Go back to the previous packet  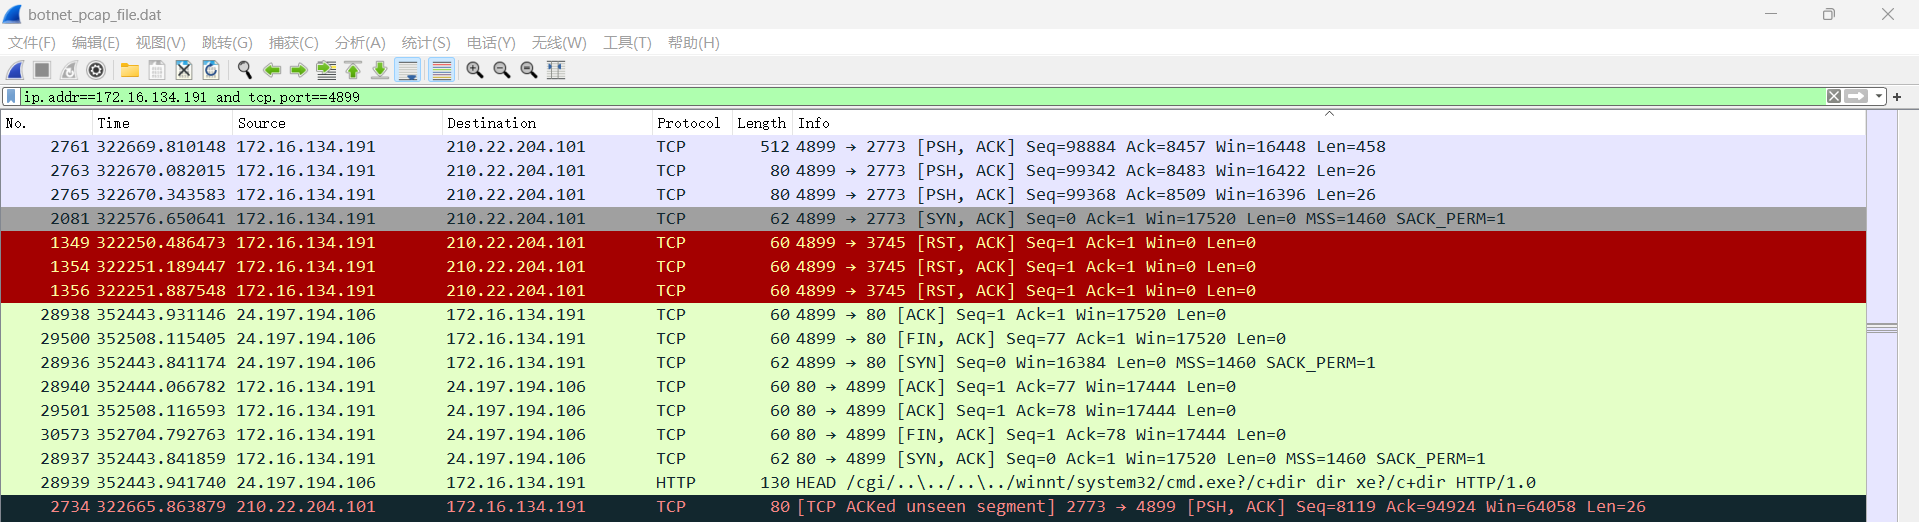pyautogui.click(x=272, y=70)
